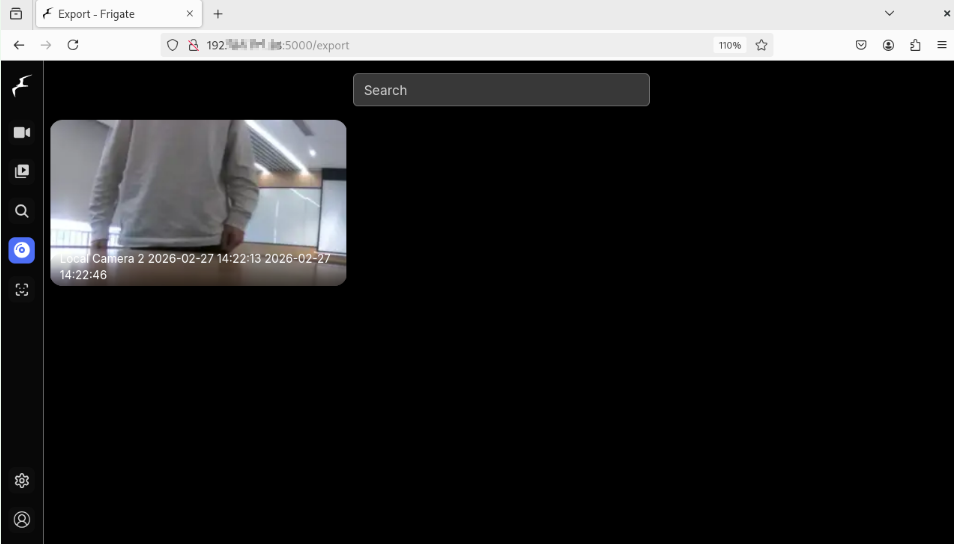Go back to the previous page
954x544 pixels.
coord(19,45)
